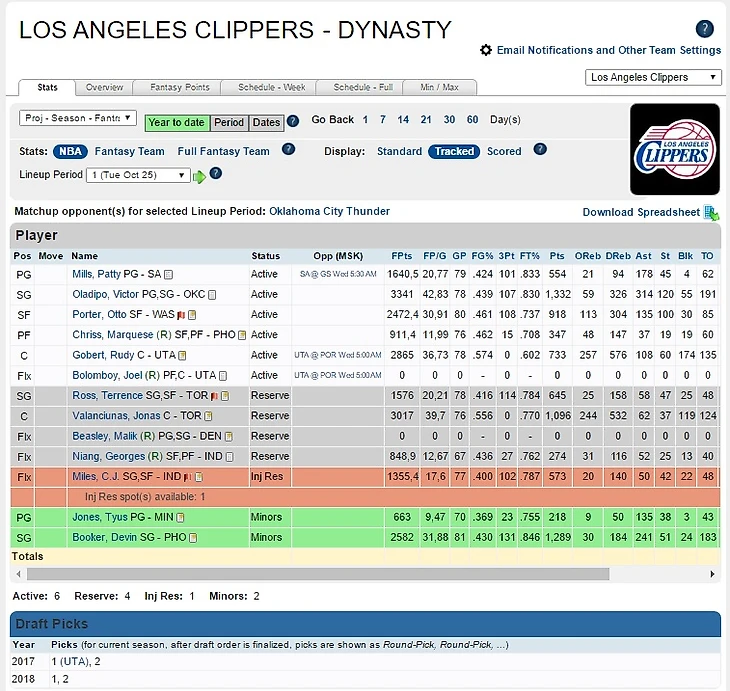Image resolution: width=730 pixels, height=691 pixels.
Task: Click the settings gear icon
Action: click(x=486, y=50)
